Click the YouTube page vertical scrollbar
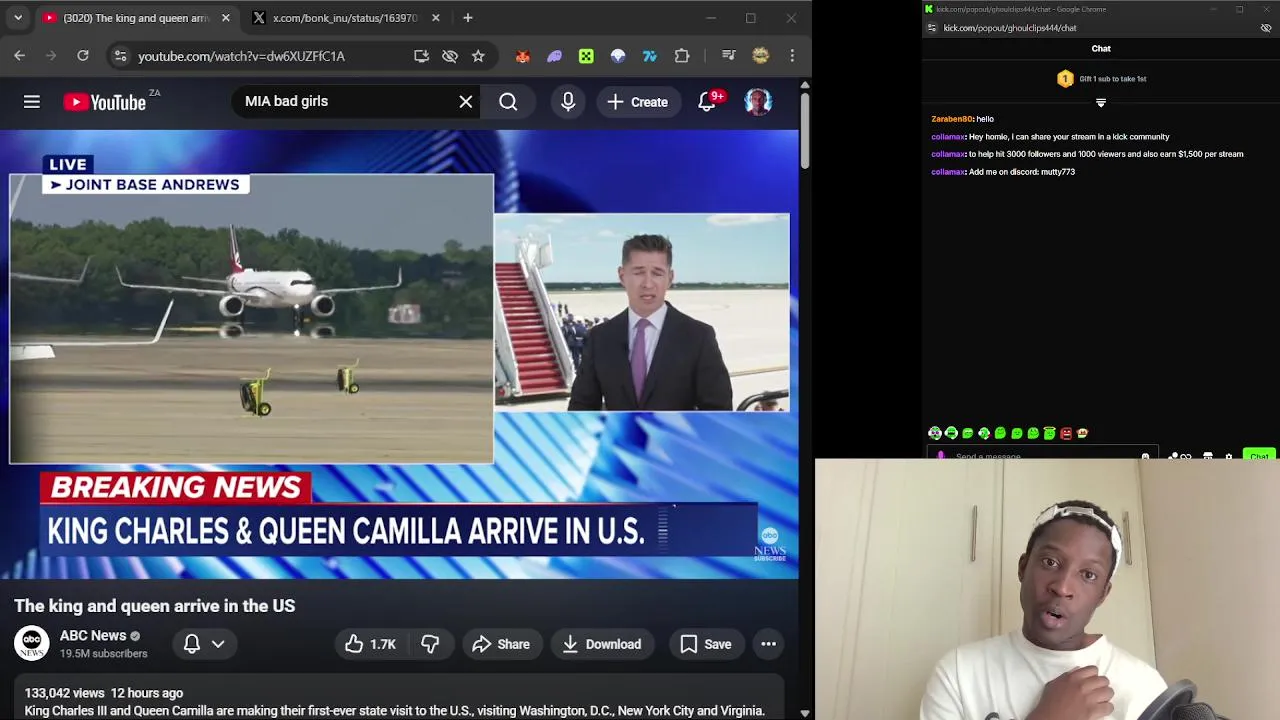This screenshot has width=1280, height=720. coord(805,130)
